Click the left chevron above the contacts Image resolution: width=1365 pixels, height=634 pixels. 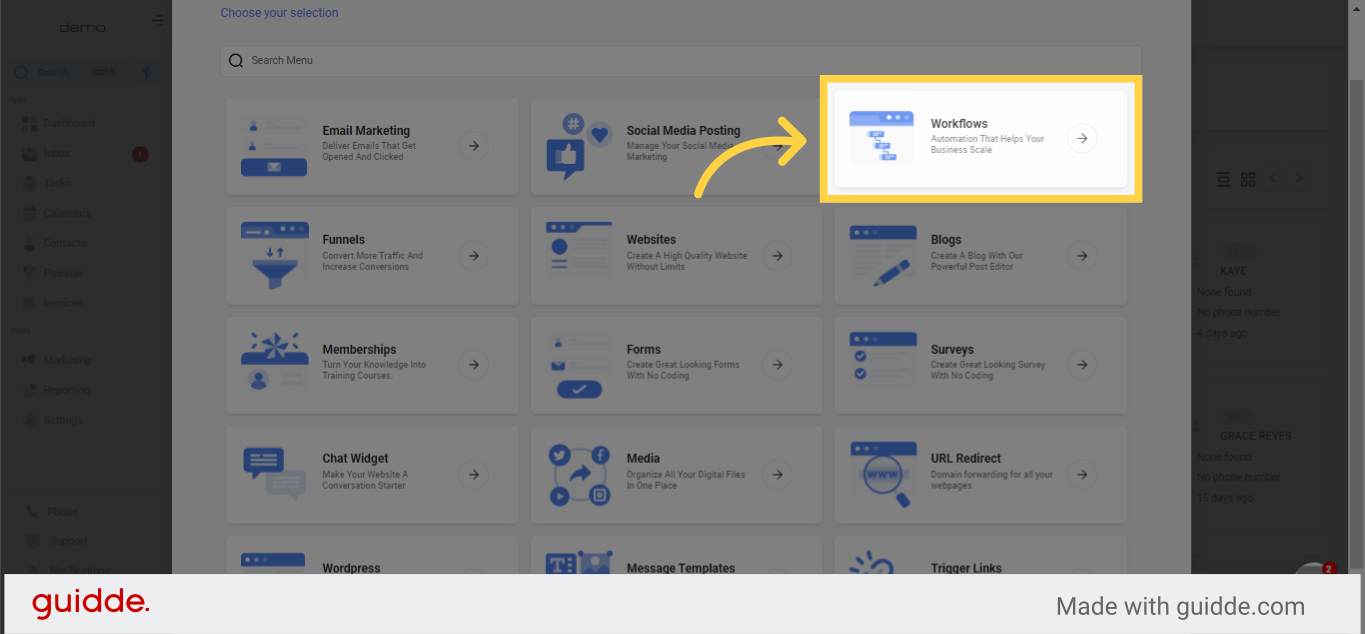[x=1272, y=178]
